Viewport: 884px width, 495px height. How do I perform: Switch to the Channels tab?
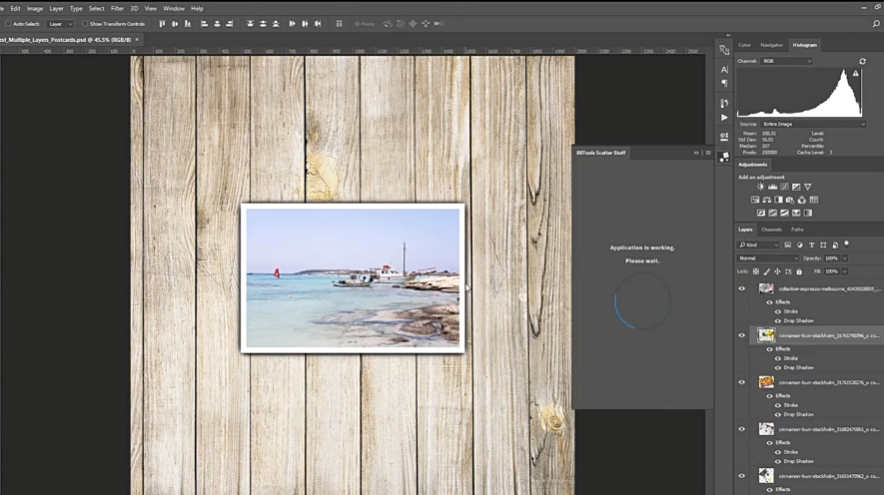(x=771, y=229)
